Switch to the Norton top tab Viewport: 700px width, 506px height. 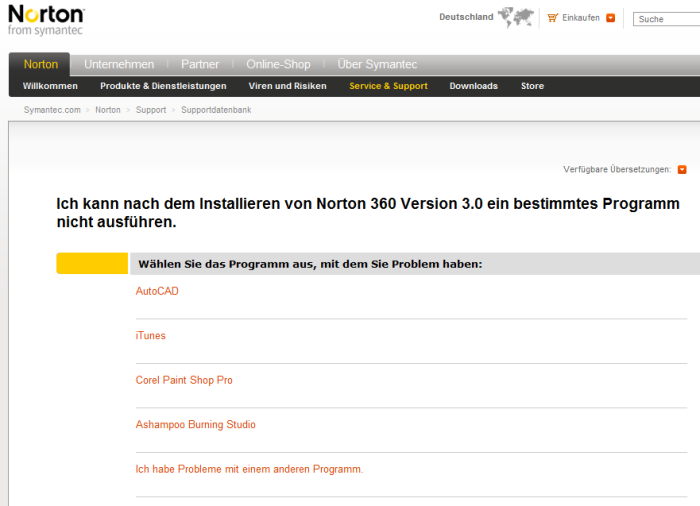pos(41,64)
